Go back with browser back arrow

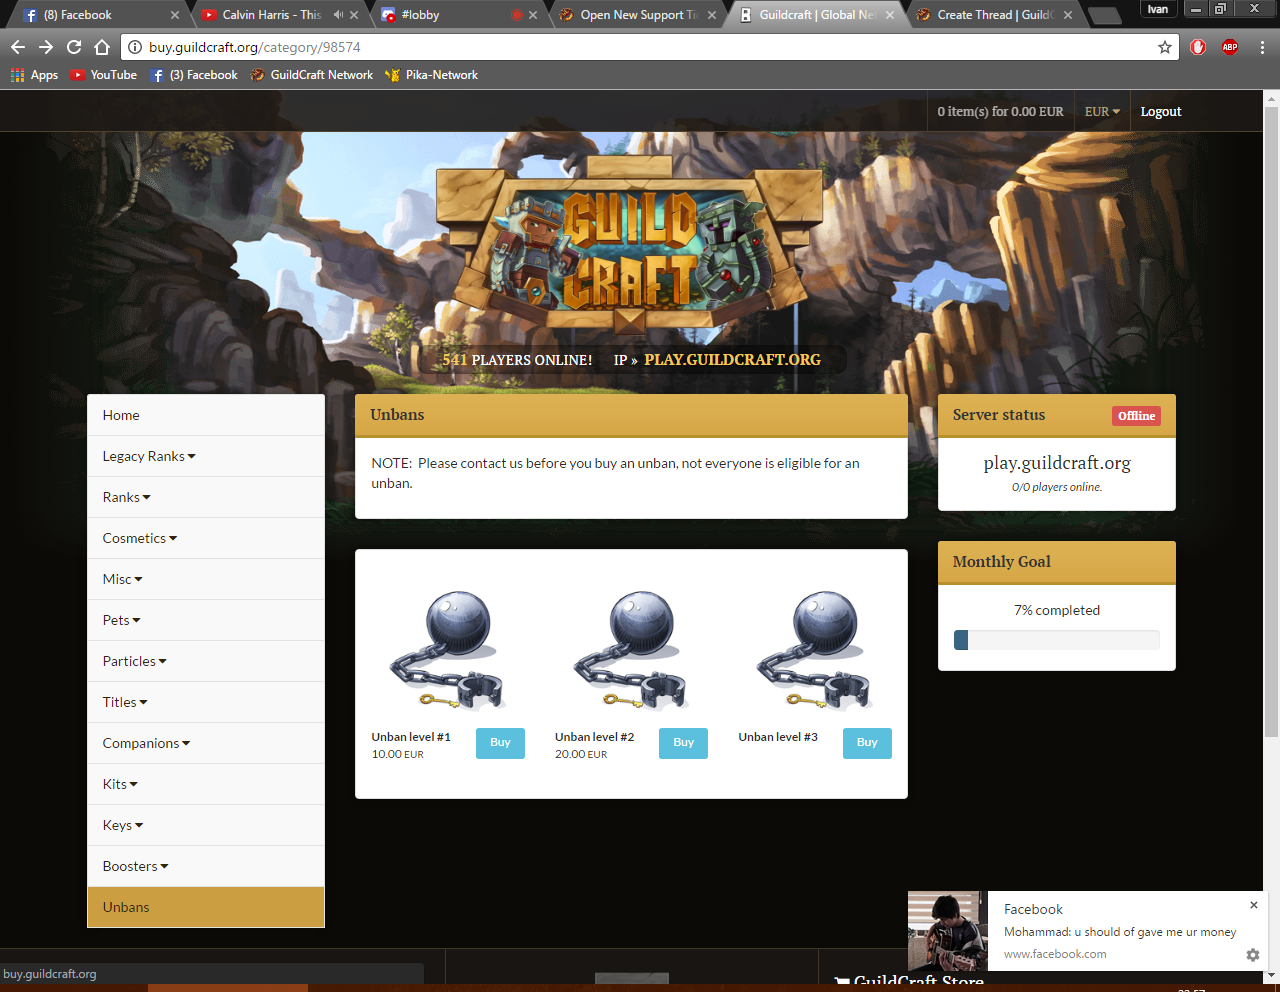18,47
